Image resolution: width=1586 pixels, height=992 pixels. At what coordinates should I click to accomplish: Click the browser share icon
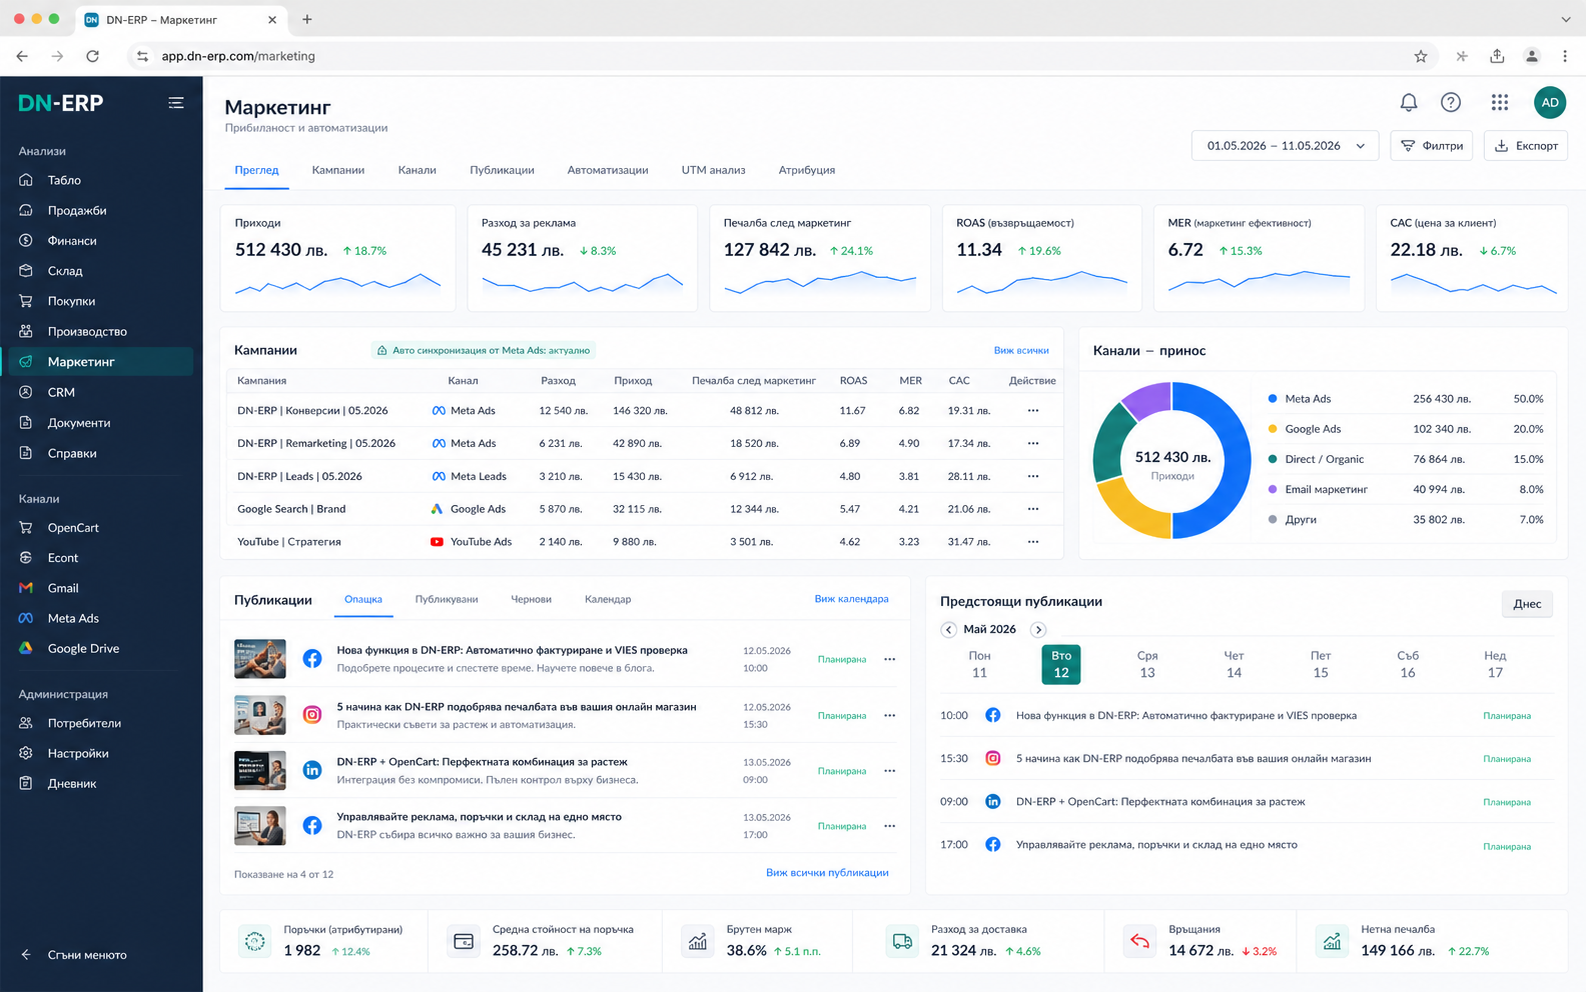click(x=1497, y=56)
